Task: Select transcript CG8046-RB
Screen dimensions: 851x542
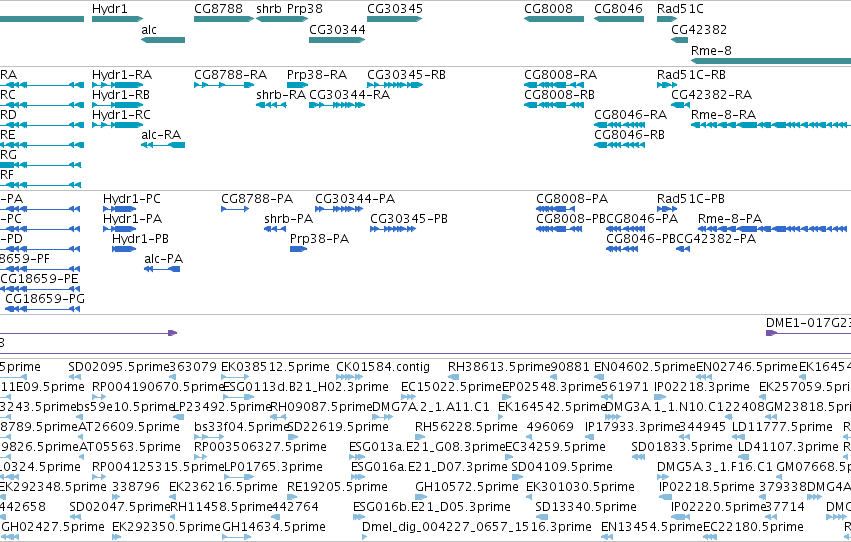Action: [619, 145]
